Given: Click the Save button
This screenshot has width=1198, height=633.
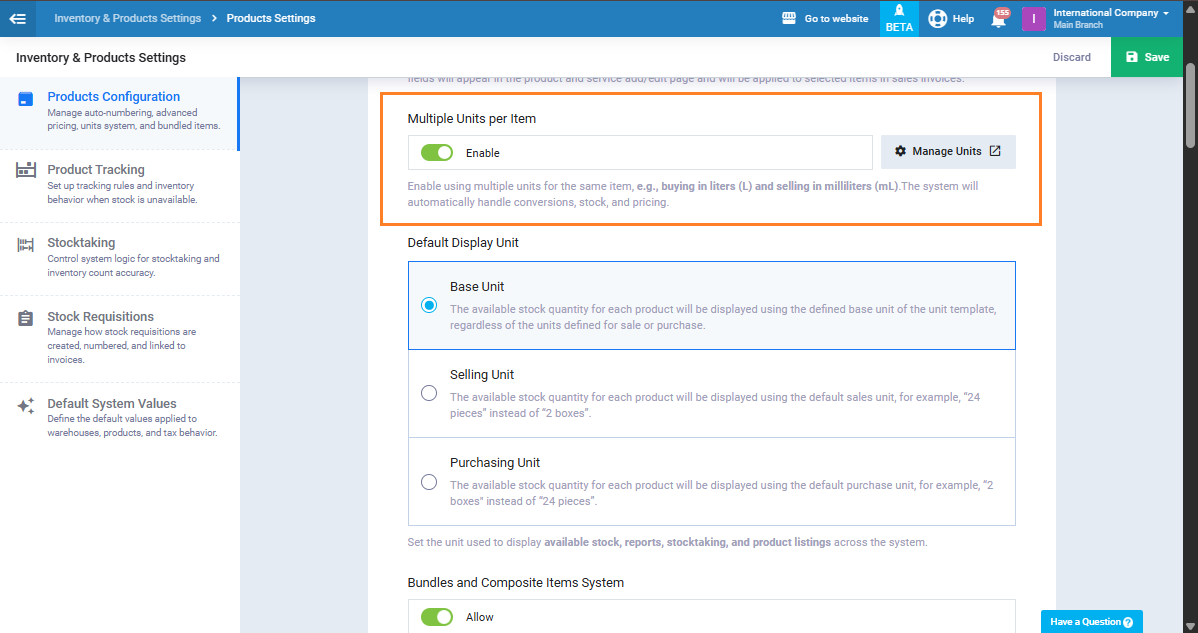Looking at the screenshot, I should coord(1146,57).
